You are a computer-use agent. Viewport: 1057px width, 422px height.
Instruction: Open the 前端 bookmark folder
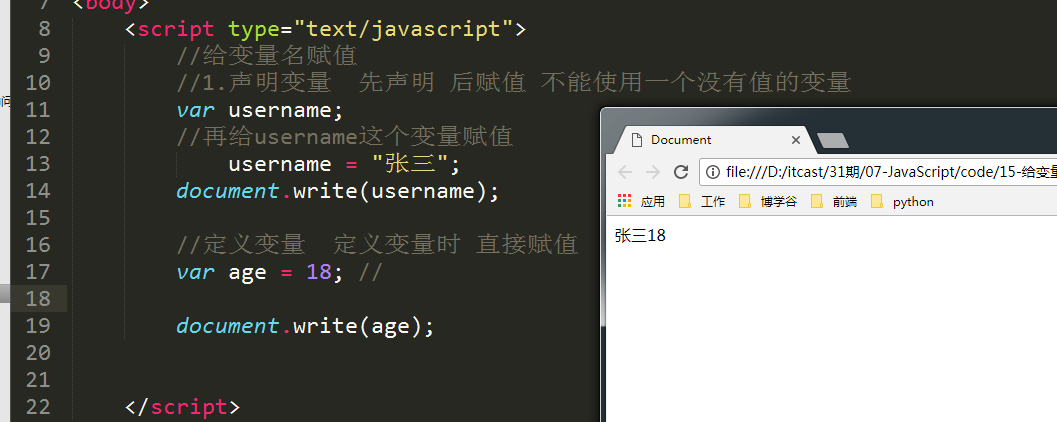pos(834,202)
